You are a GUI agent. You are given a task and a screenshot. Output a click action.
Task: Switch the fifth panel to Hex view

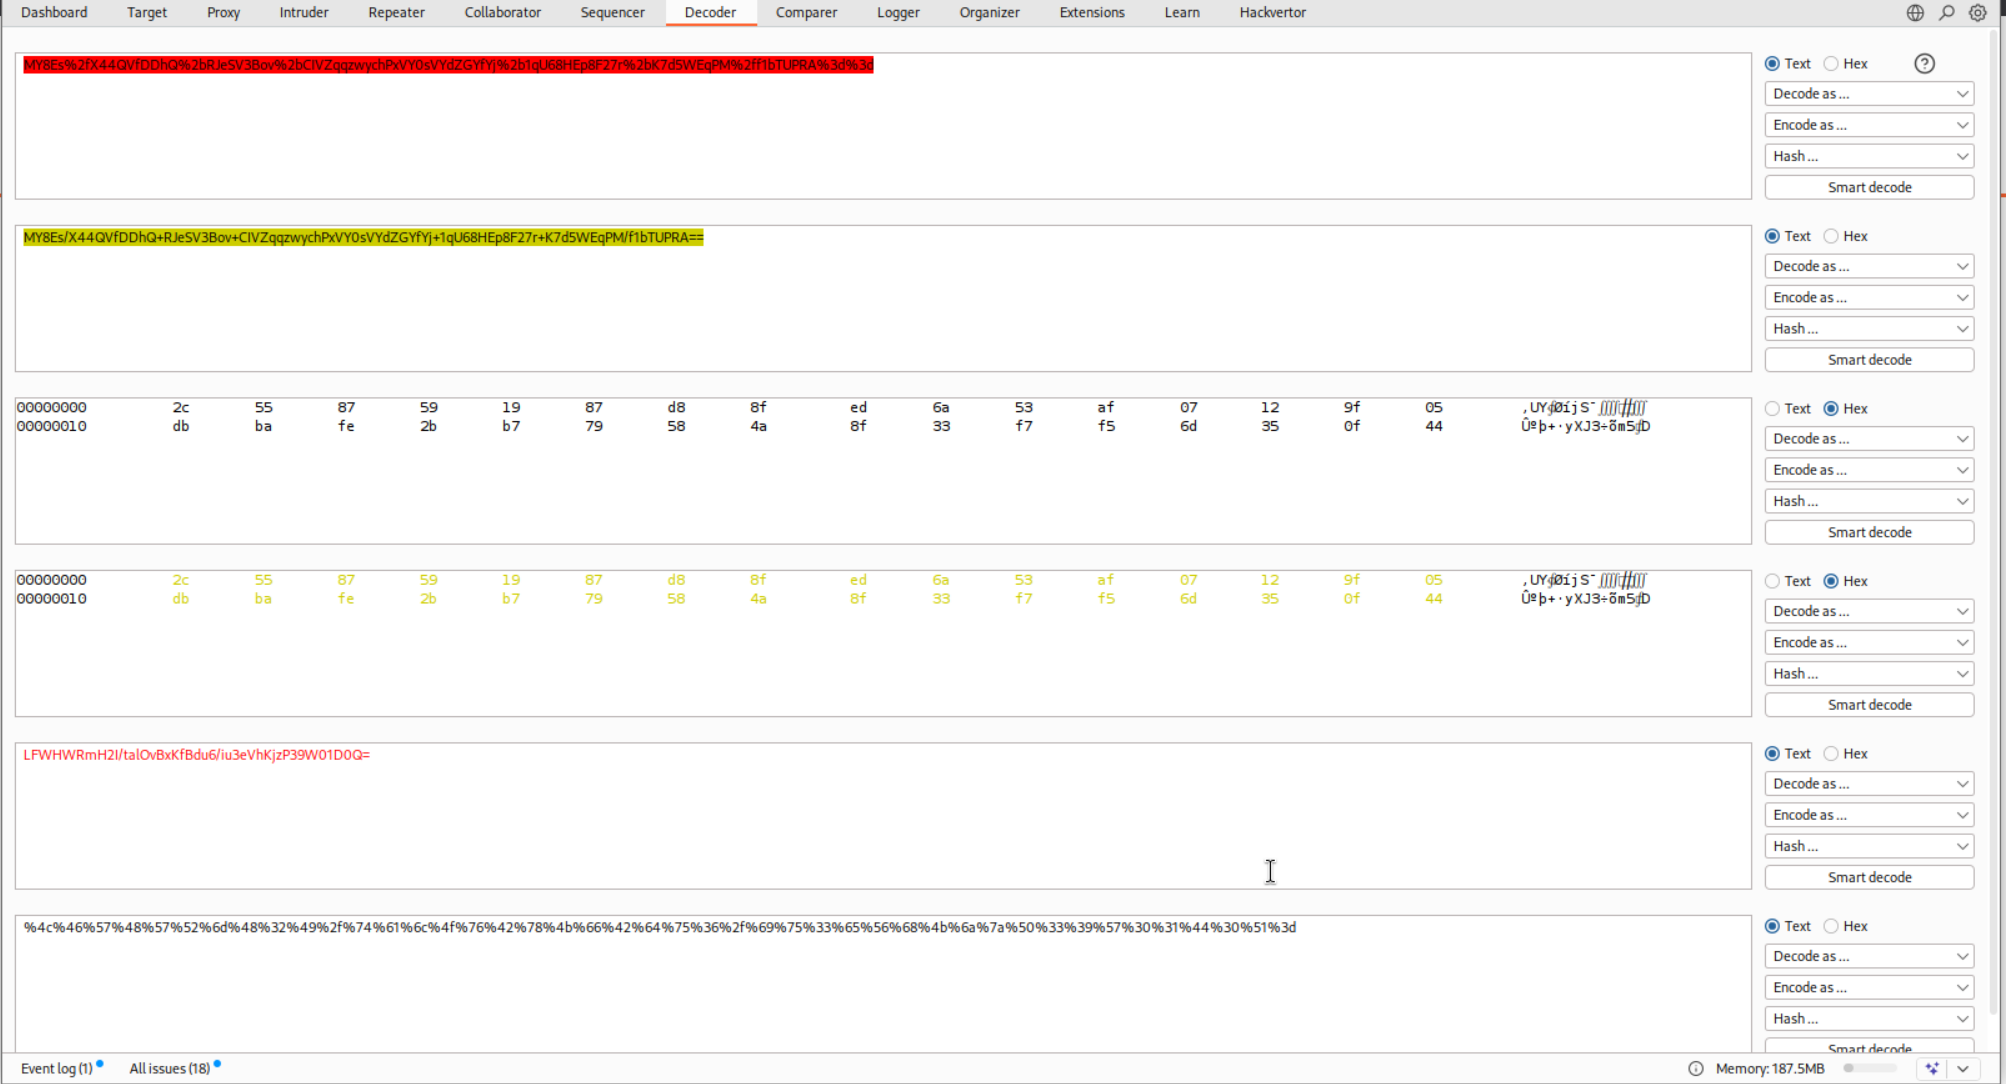[x=1831, y=754]
